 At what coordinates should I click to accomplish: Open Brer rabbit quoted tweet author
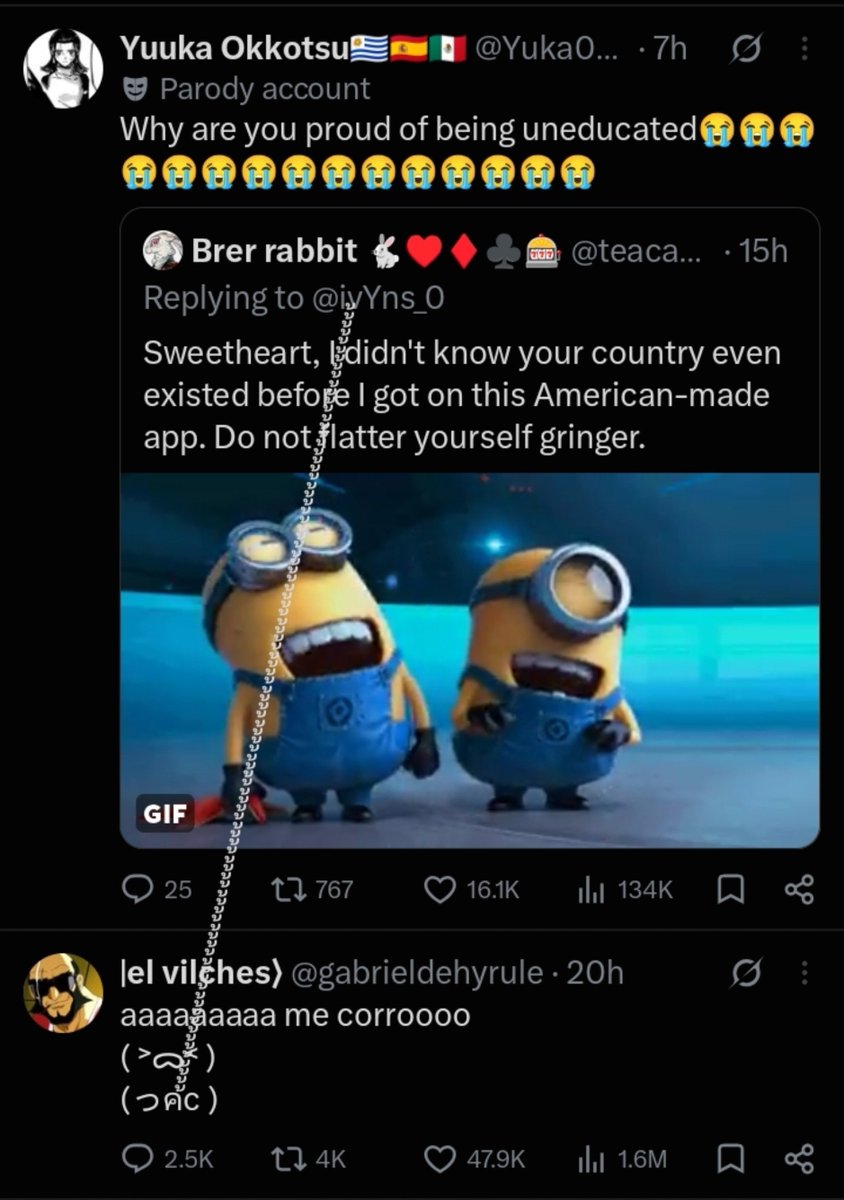(x=274, y=251)
